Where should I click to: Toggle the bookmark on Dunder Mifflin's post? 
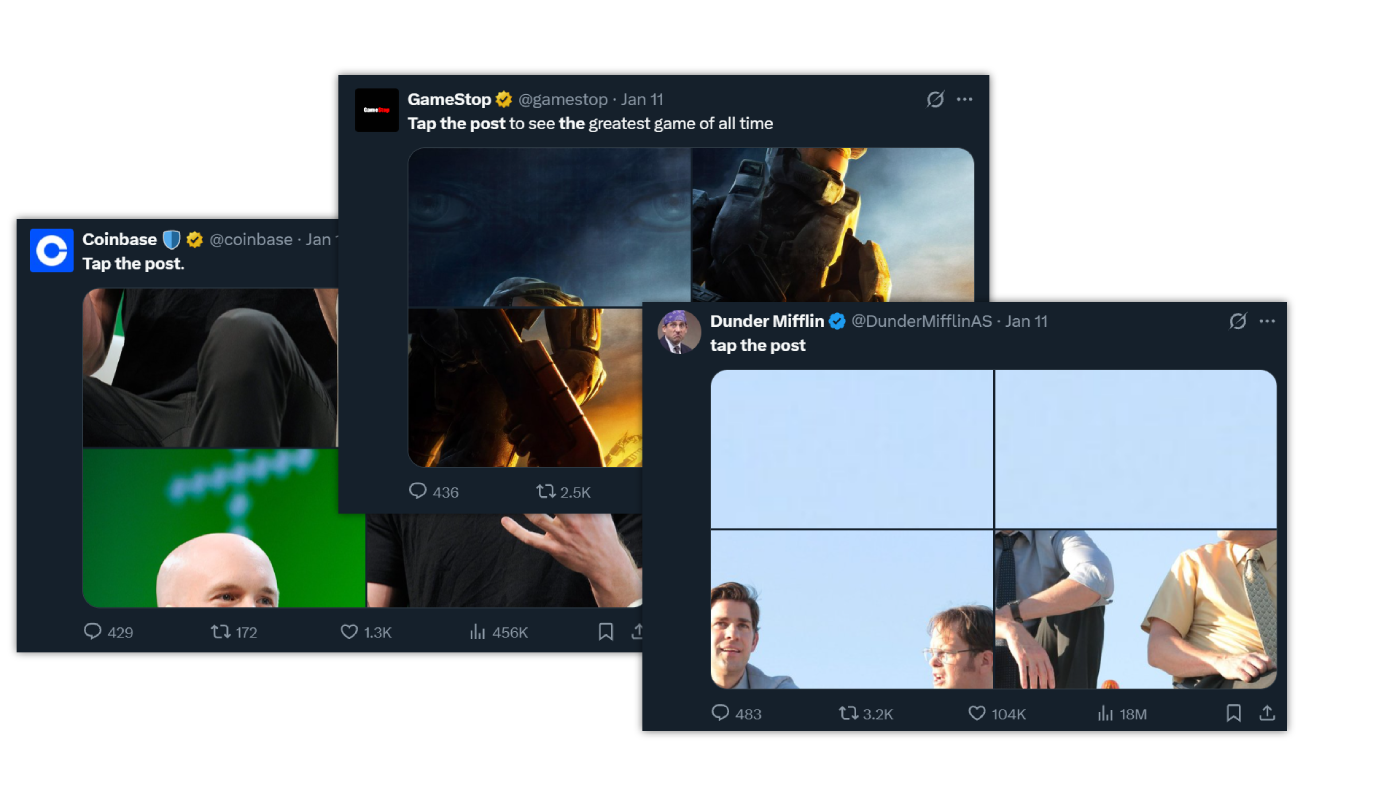[1233, 713]
